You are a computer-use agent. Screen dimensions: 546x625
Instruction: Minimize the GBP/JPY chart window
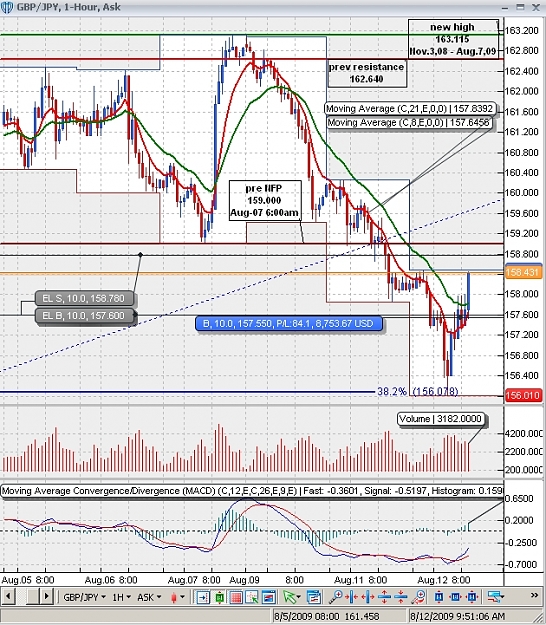tap(505, 7)
